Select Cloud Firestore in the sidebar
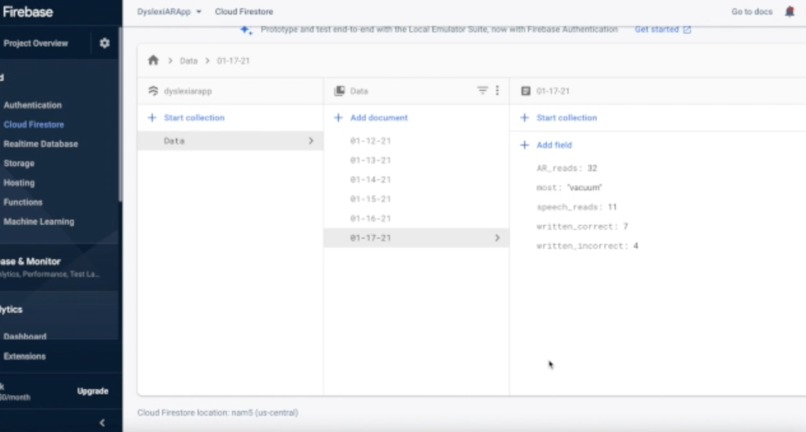The height and width of the screenshot is (432, 806). point(34,124)
